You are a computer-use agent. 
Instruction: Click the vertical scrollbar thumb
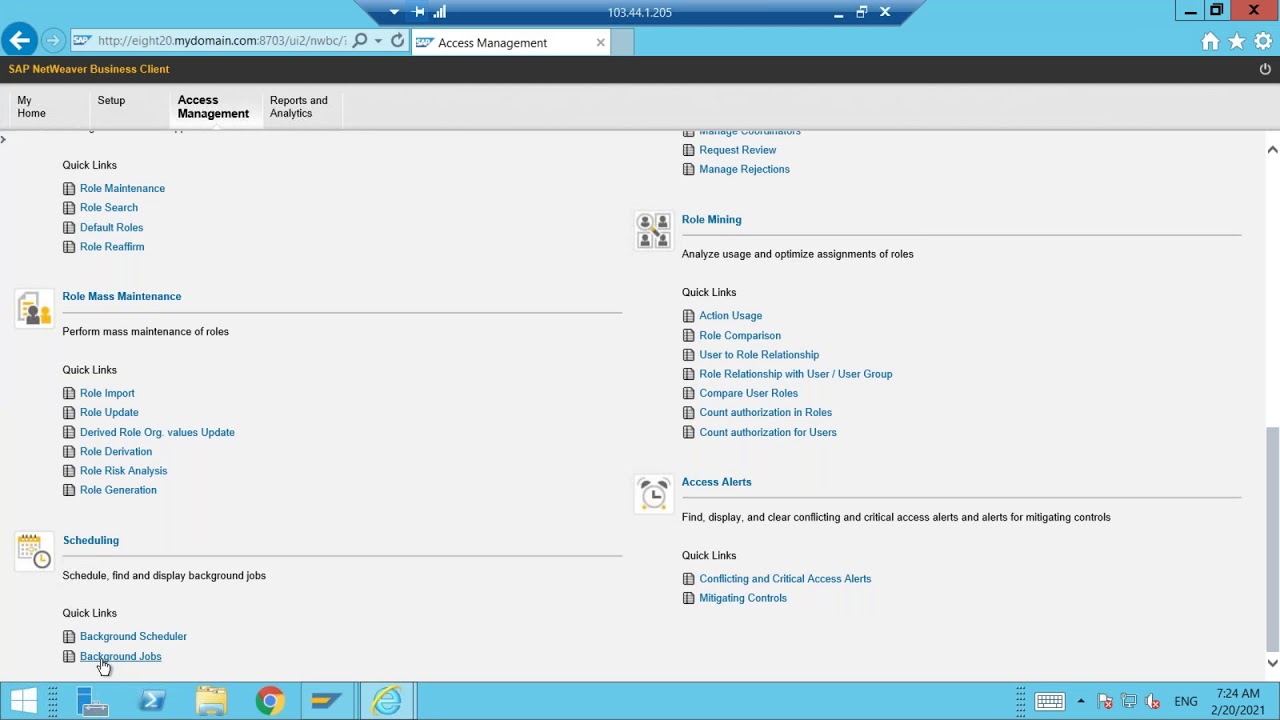click(1272, 538)
